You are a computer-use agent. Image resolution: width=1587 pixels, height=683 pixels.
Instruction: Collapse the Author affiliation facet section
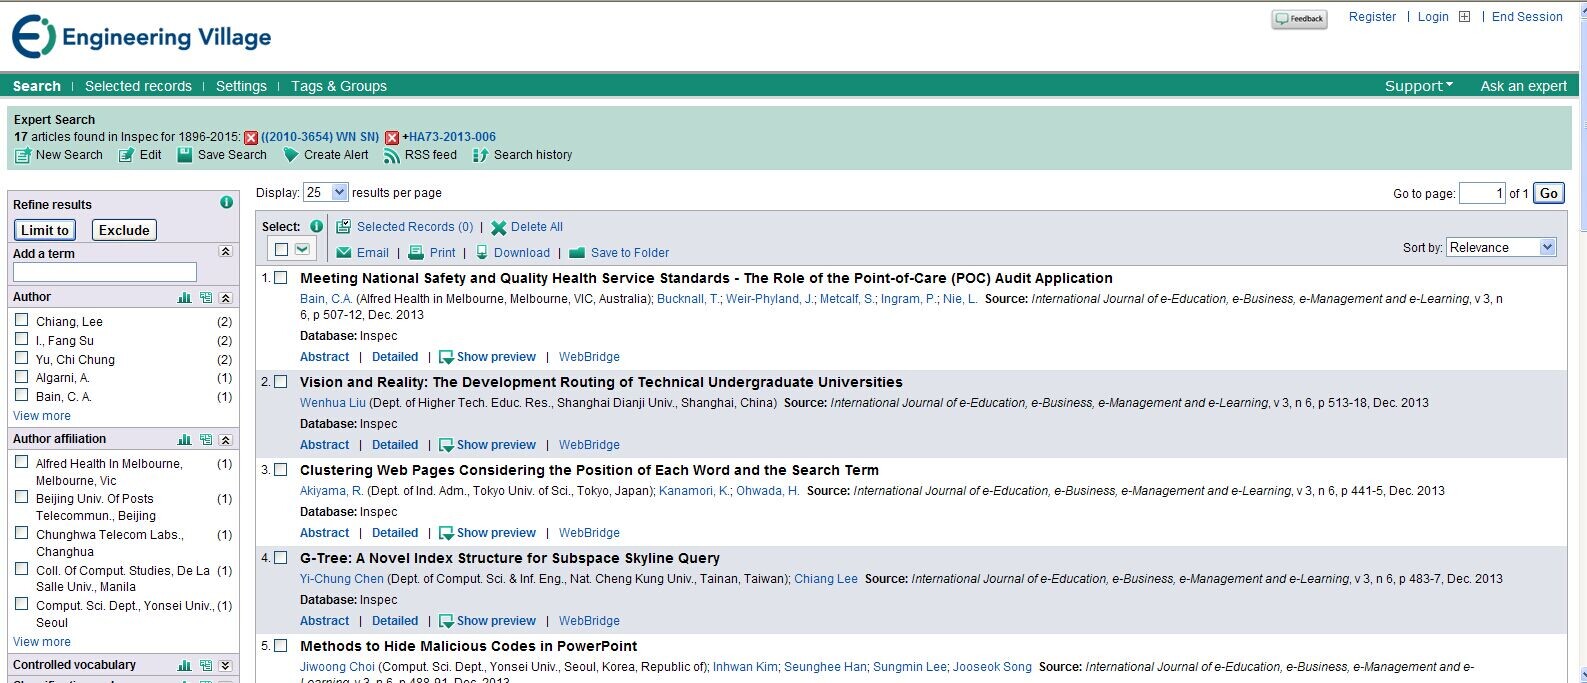tap(225, 440)
